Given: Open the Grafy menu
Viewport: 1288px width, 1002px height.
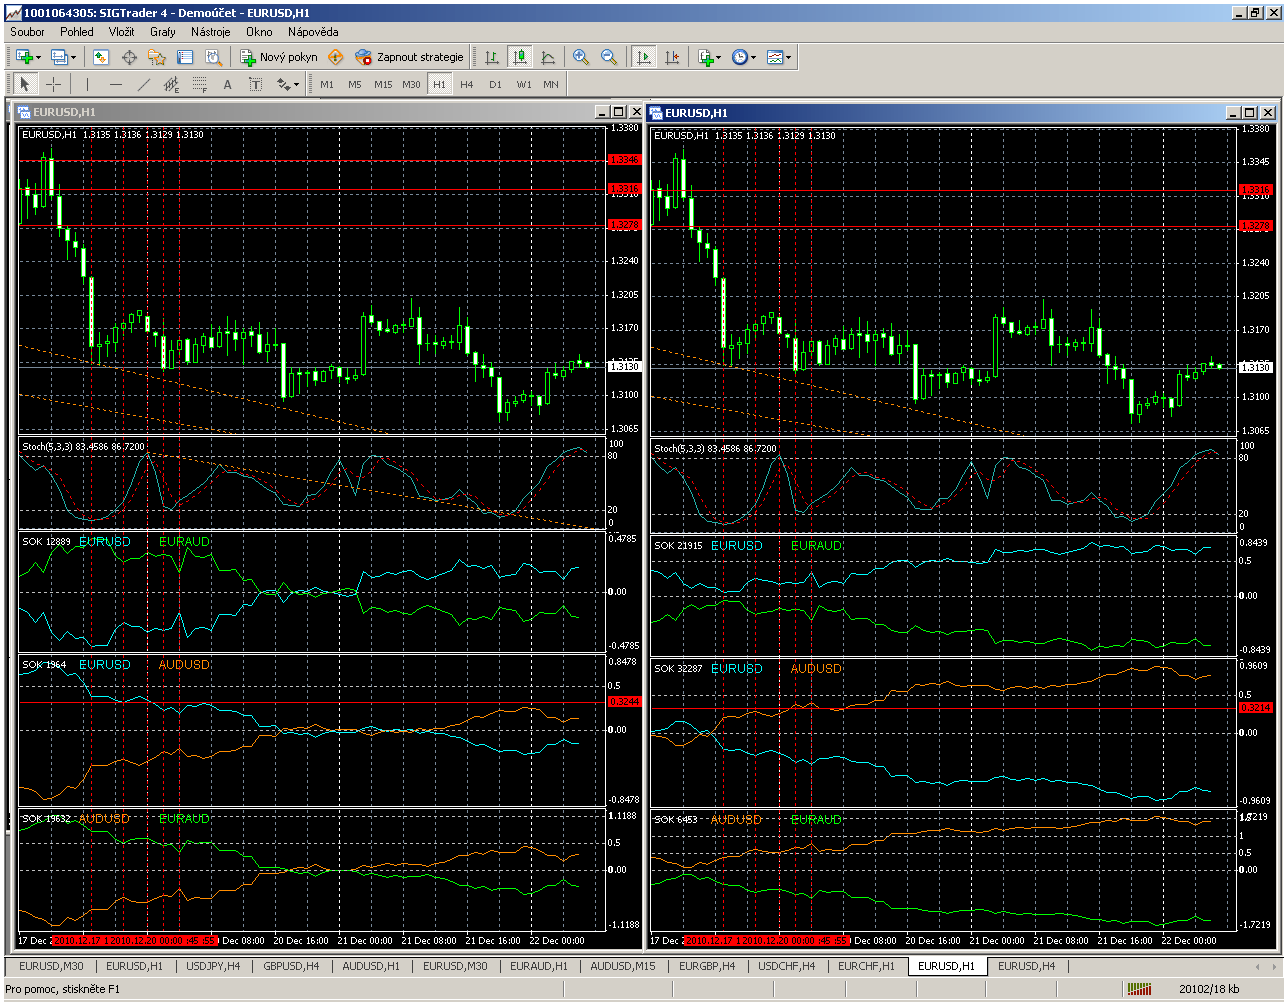Looking at the screenshot, I should coord(162,31).
